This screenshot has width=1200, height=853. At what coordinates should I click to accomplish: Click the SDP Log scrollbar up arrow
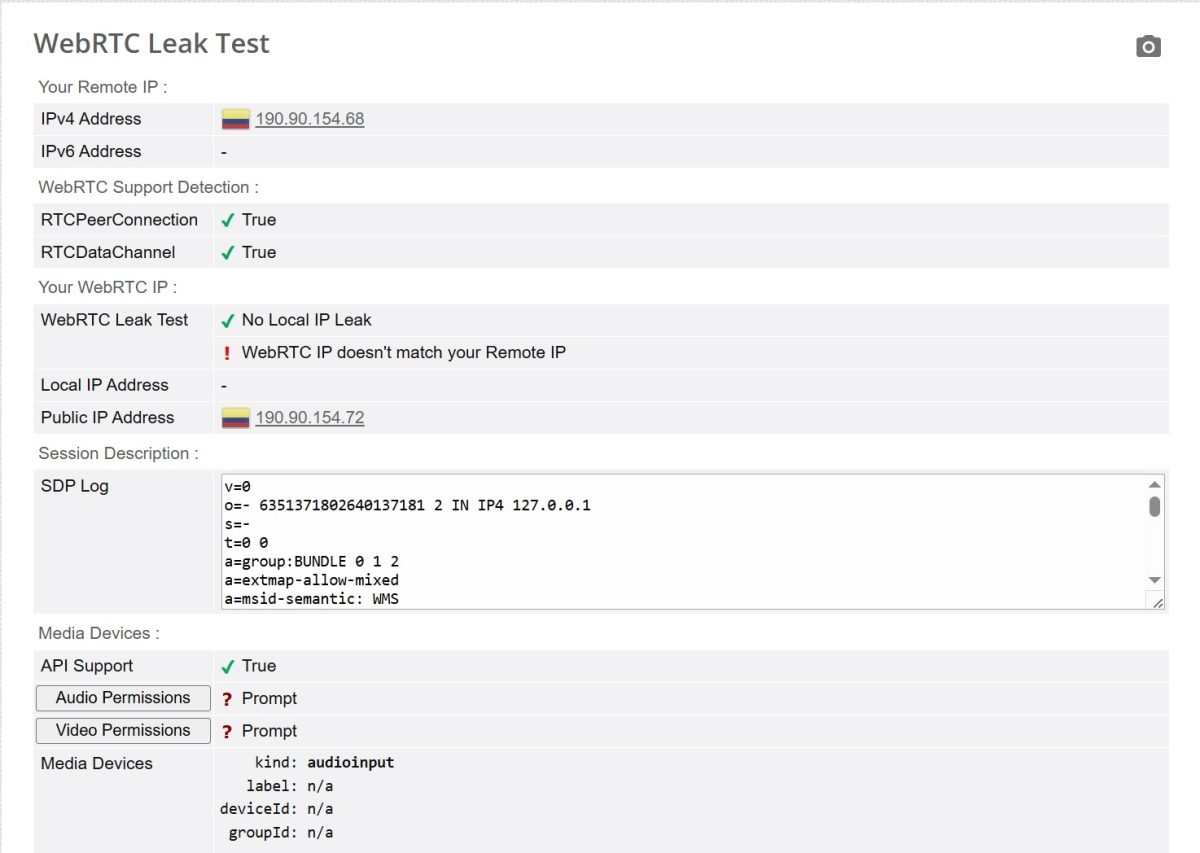(1154, 483)
